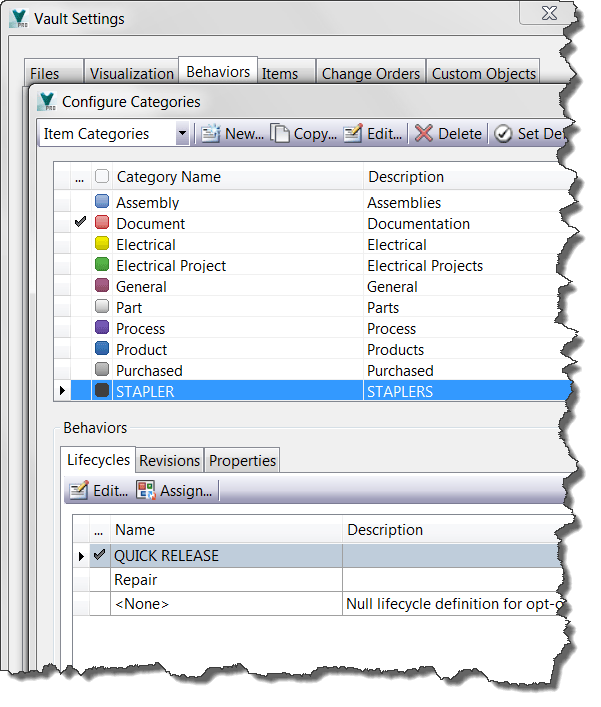Click the STAPLER black color swatch
This screenshot has height=707, width=601.
tap(102, 390)
